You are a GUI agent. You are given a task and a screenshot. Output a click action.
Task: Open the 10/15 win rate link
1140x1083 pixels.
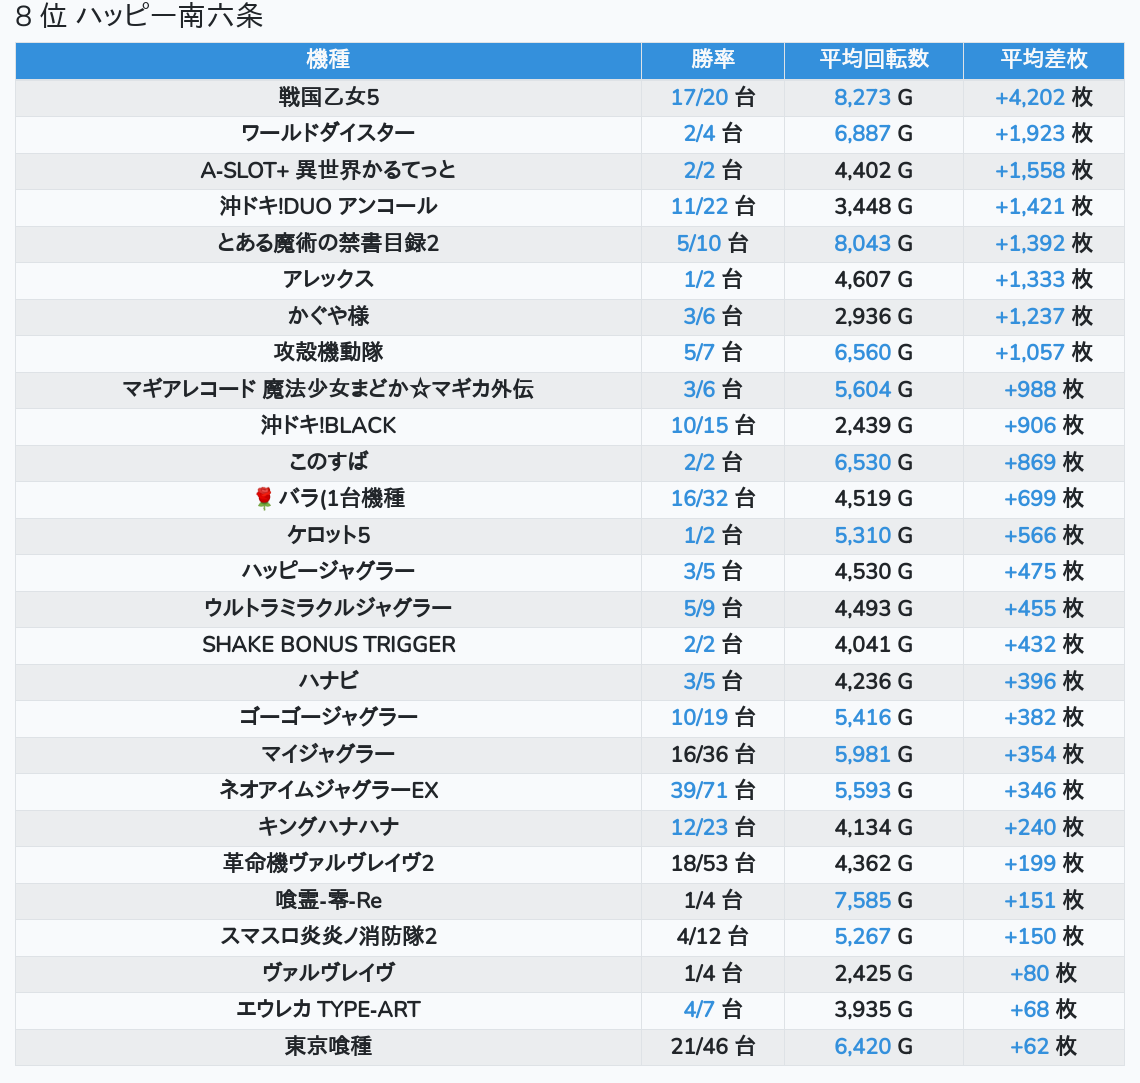point(699,425)
